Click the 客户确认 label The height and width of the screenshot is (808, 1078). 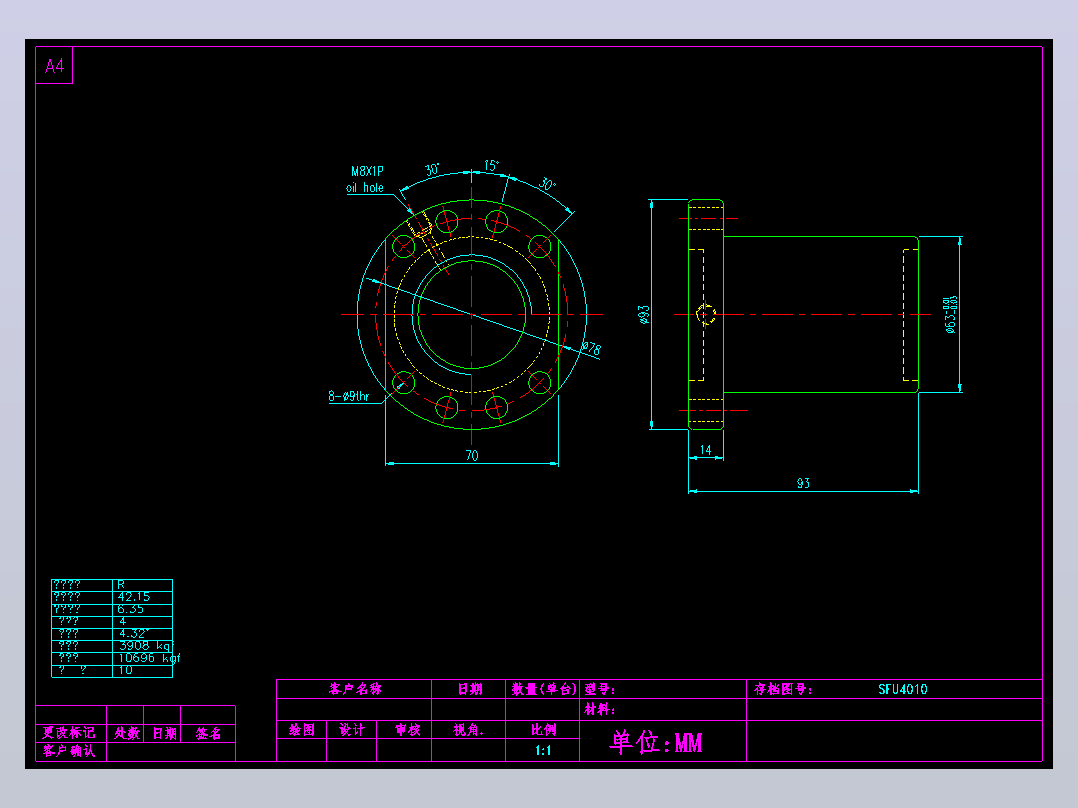click(69, 750)
